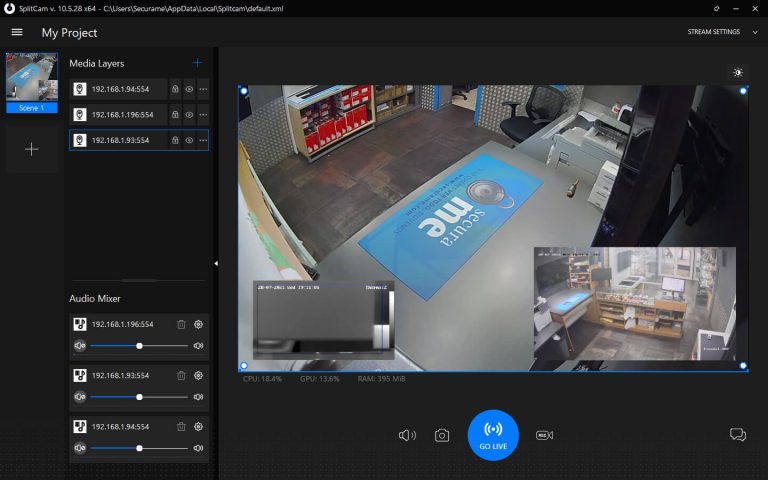
Task: Open the hamburger main menu
Action: click(17, 32)
